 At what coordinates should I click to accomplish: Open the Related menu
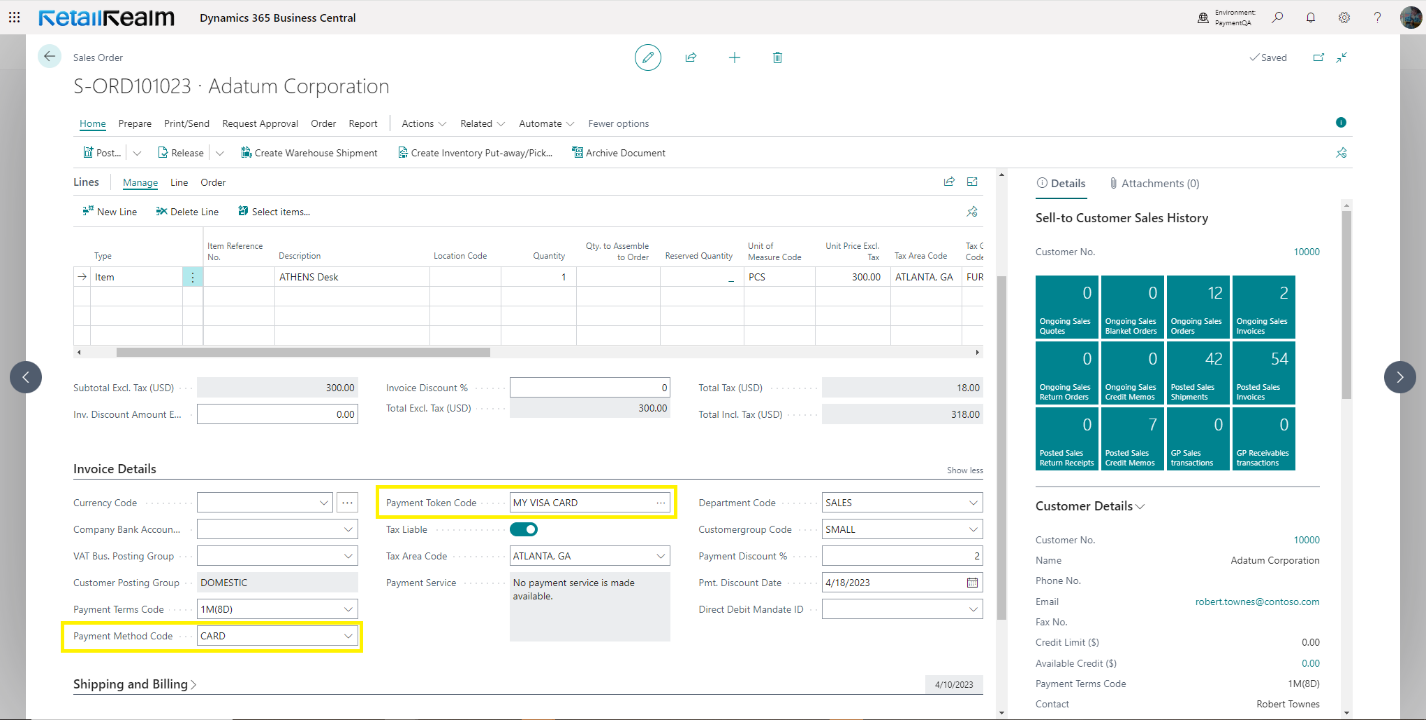[x=483, y=124]
